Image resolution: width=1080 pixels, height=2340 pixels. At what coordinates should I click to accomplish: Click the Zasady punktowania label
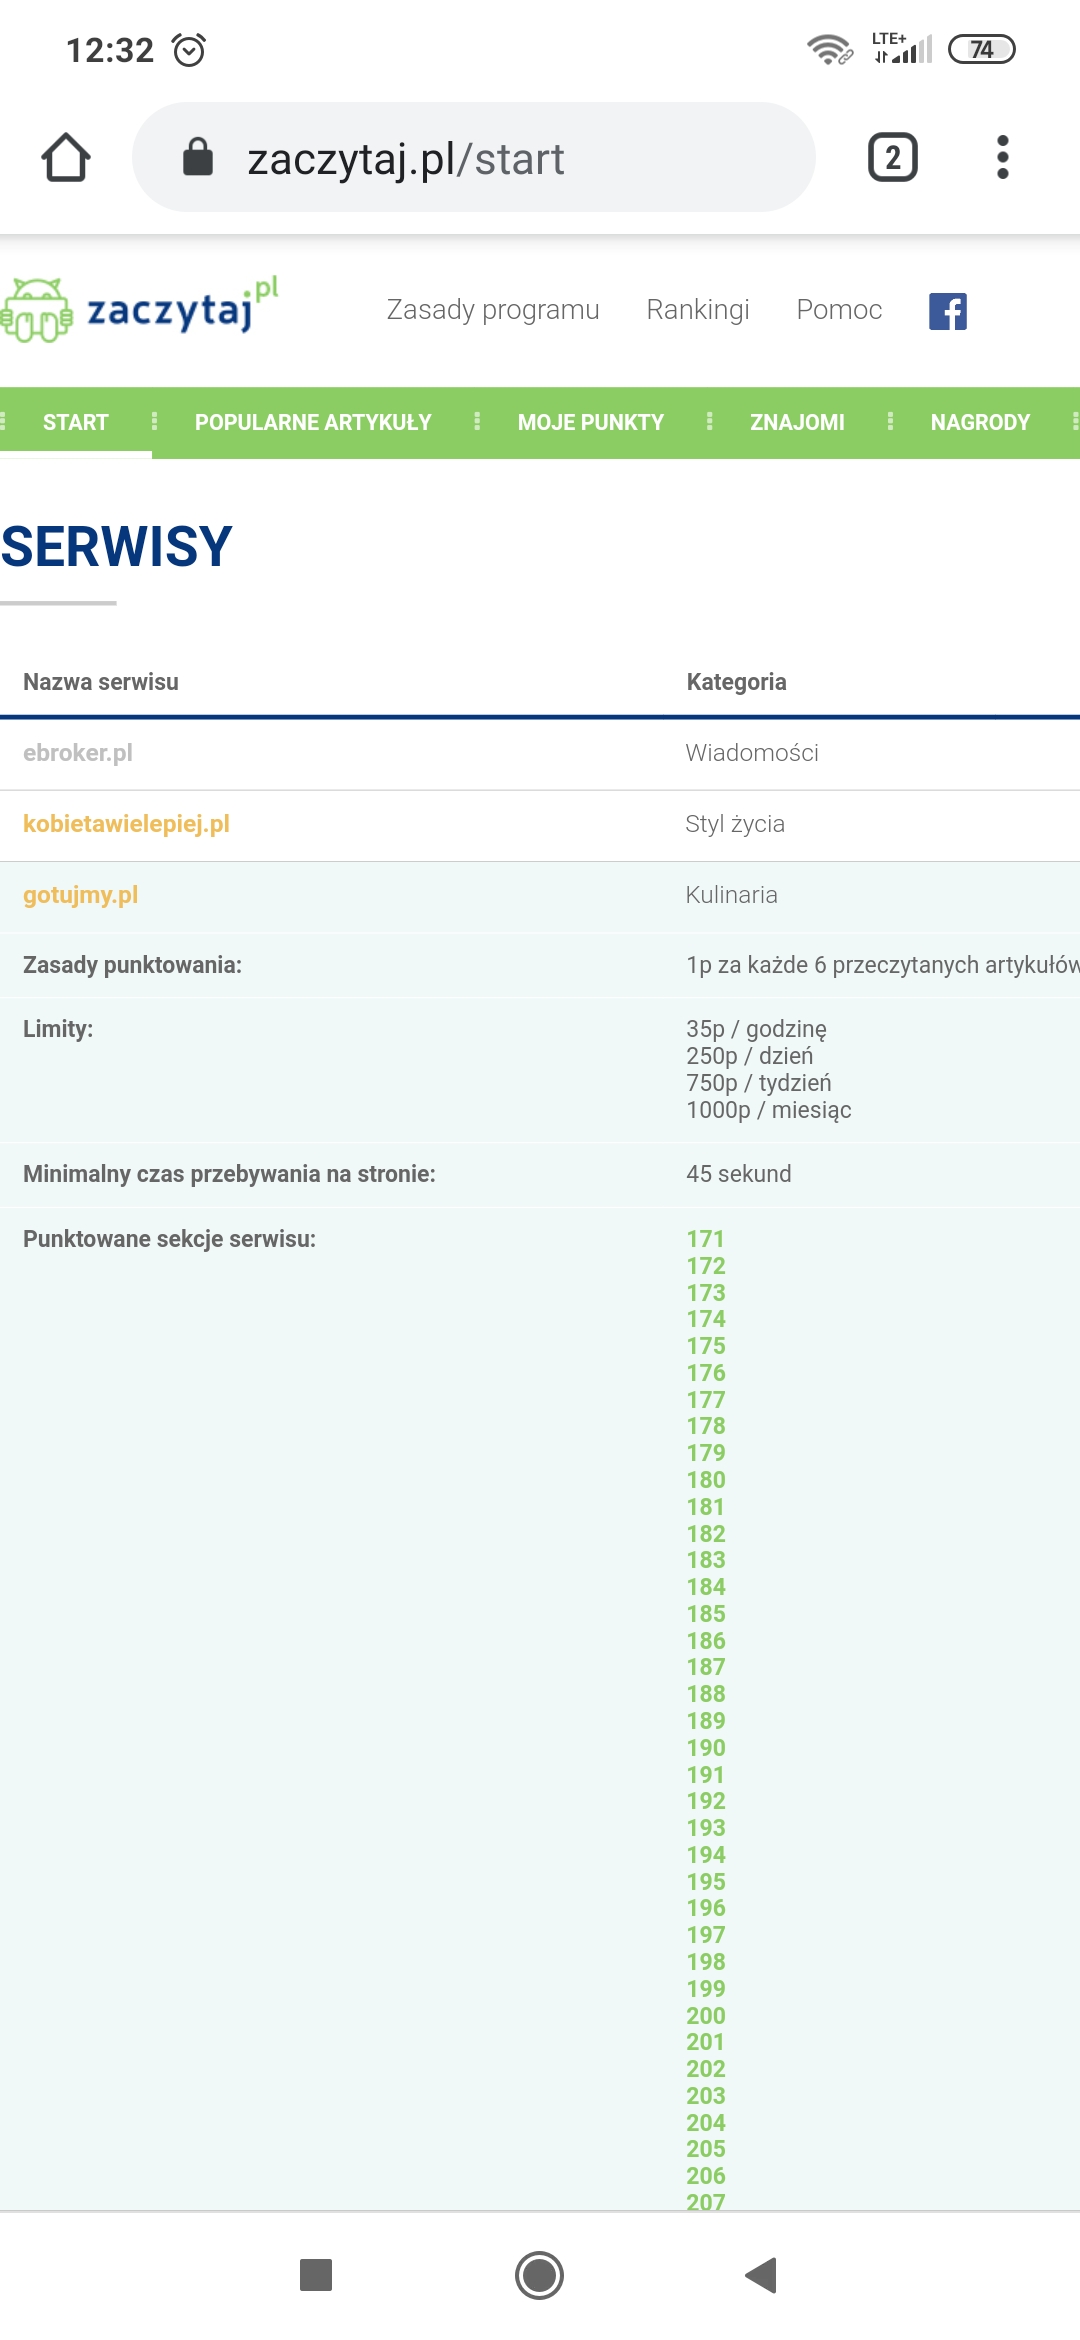pyautogui.click(x=132, y=965)
